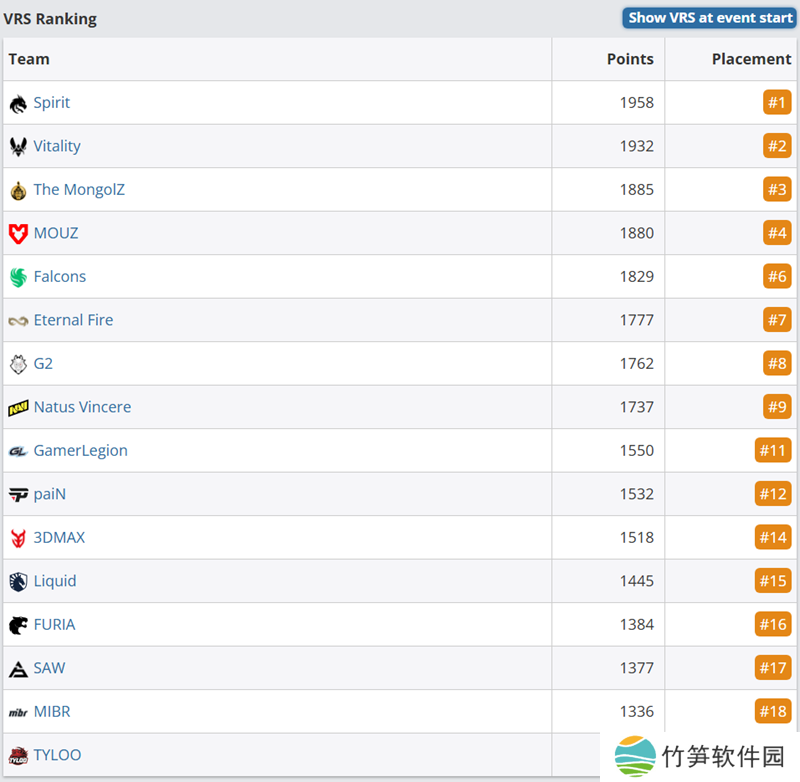Click the orange #1 placement badge
800x782 pixels.
click(777, 103)
